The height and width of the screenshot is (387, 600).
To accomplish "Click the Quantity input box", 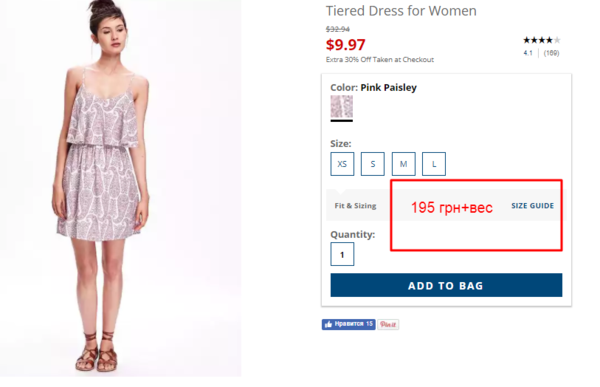I will [x=342, y=254].
